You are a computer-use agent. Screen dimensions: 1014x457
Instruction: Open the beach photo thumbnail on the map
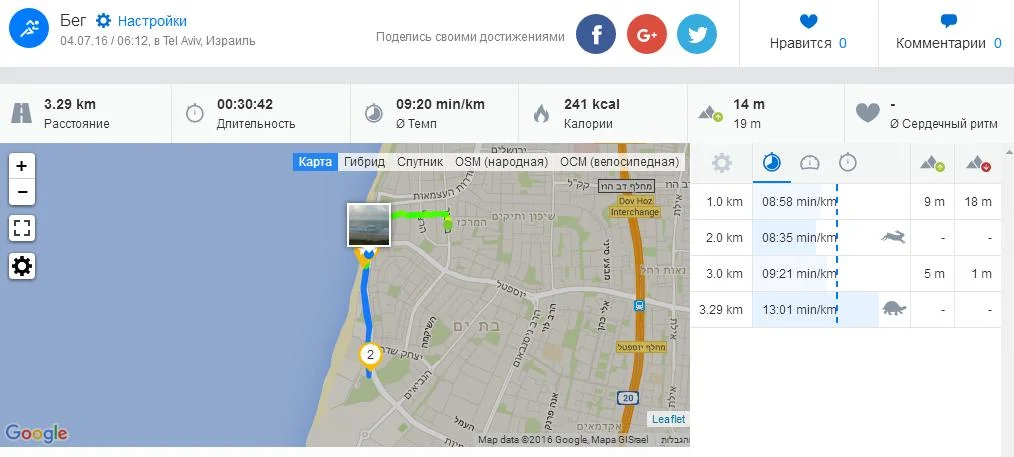click(369, 225)
